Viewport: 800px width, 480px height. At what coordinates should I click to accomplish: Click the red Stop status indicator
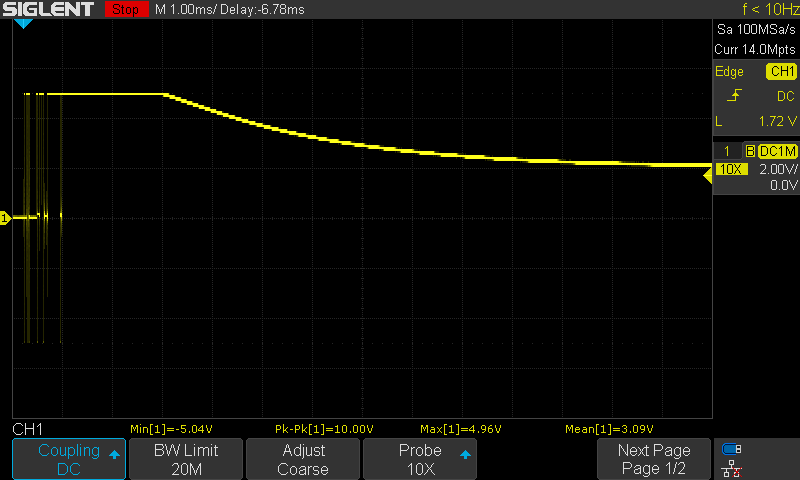[126, 9]
